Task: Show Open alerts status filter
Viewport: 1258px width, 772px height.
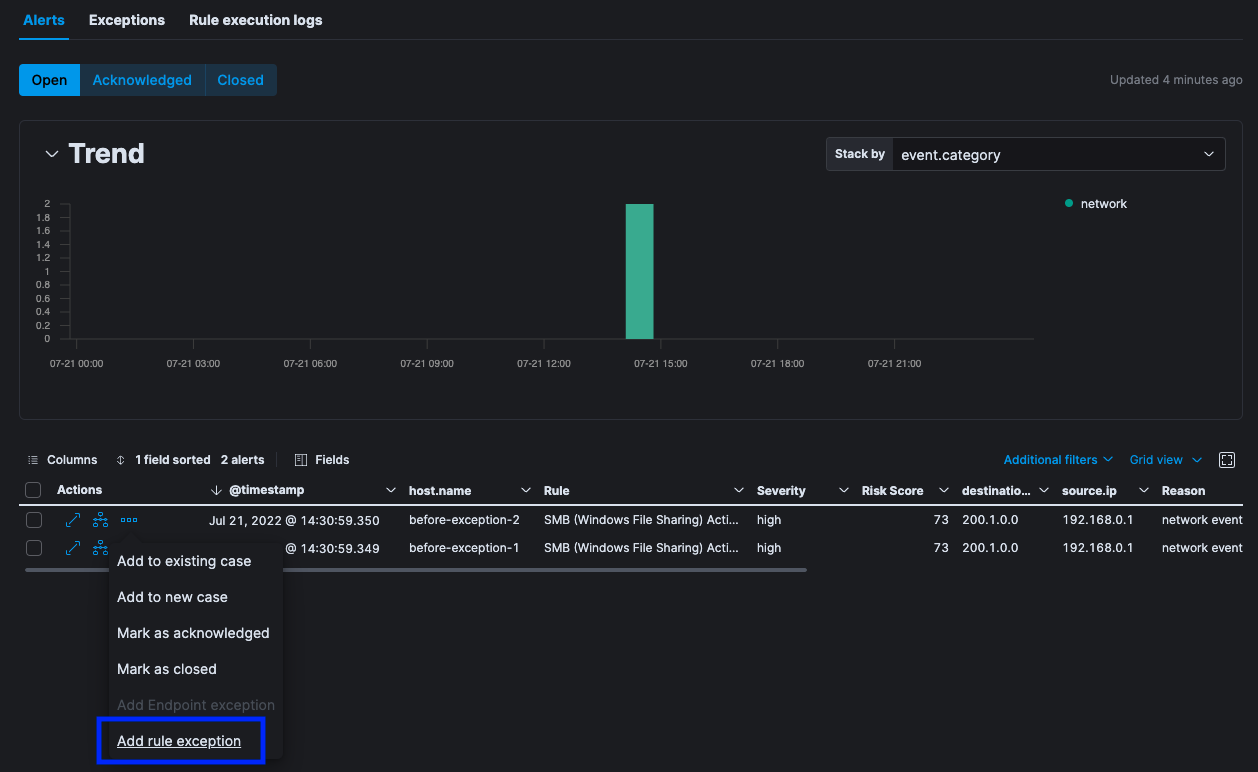Action: tap(49, 80)
